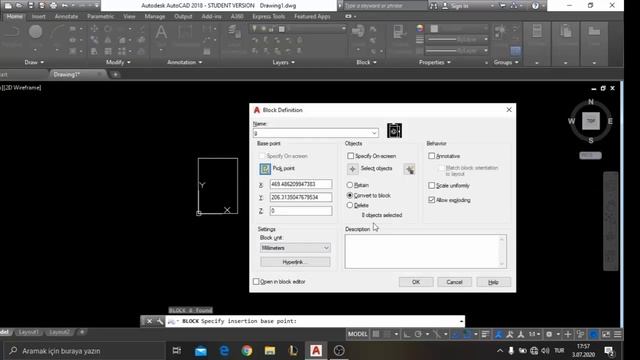Uncheck Allow exploding checkbox
The height and width of the screenshot is (360, 640).
pos(431,200)
